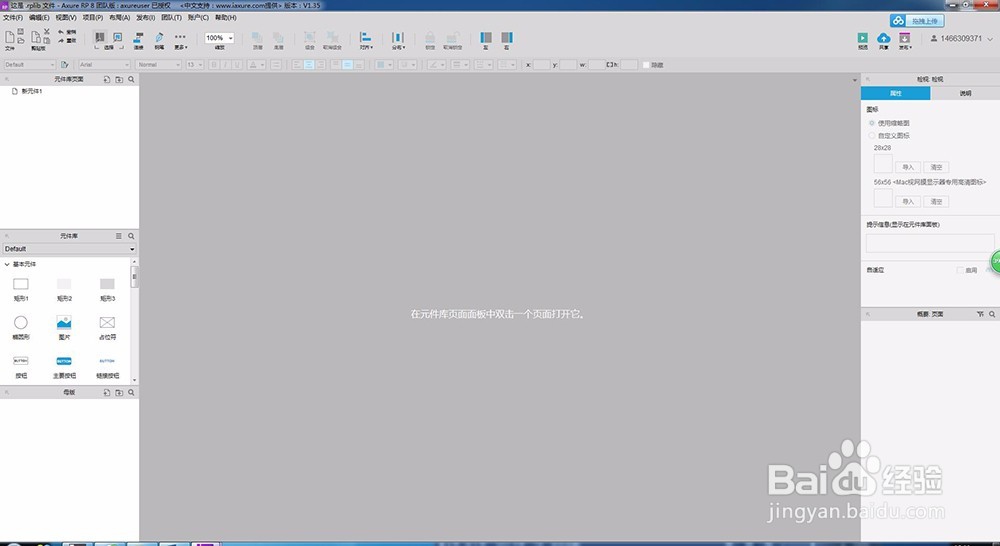Click Import button for 28x28 icon

coord(908,167)
